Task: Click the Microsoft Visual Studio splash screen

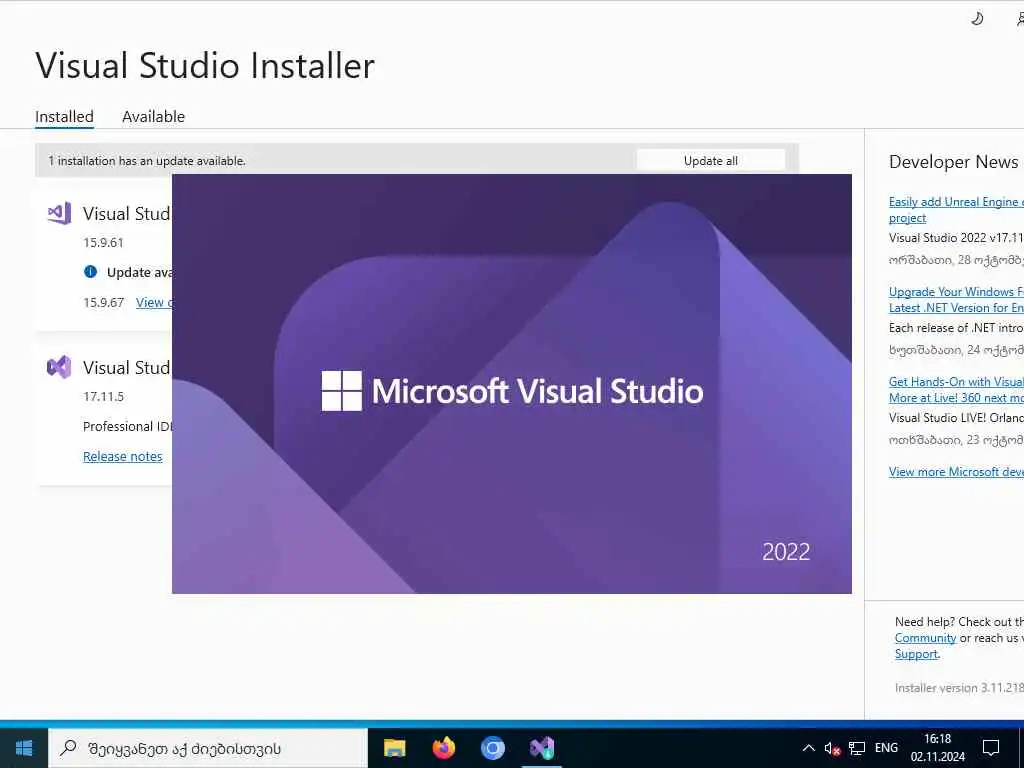Action: tap(512, 384)
